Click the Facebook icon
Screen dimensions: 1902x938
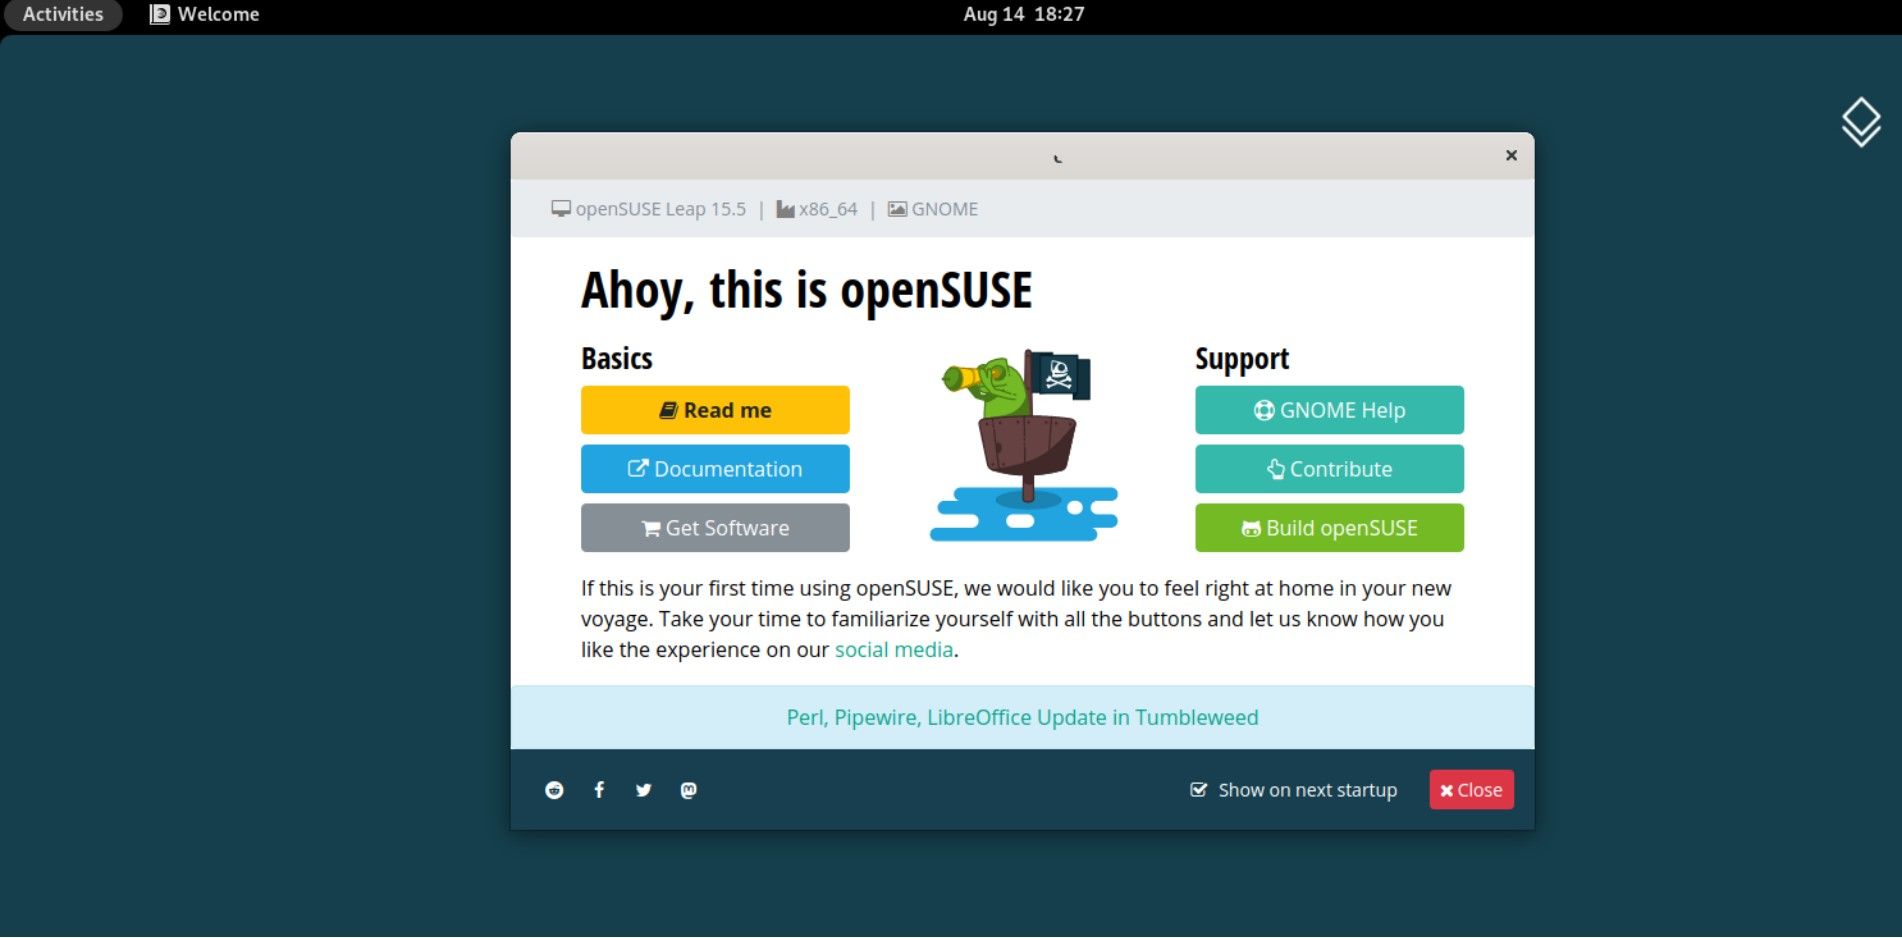(599, 789)
